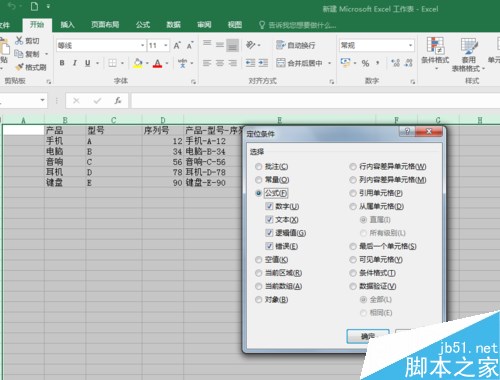The width and height of the screenshot is (500, 380).
Task: Apply the fill color bucket
Action: coord(137,63)
